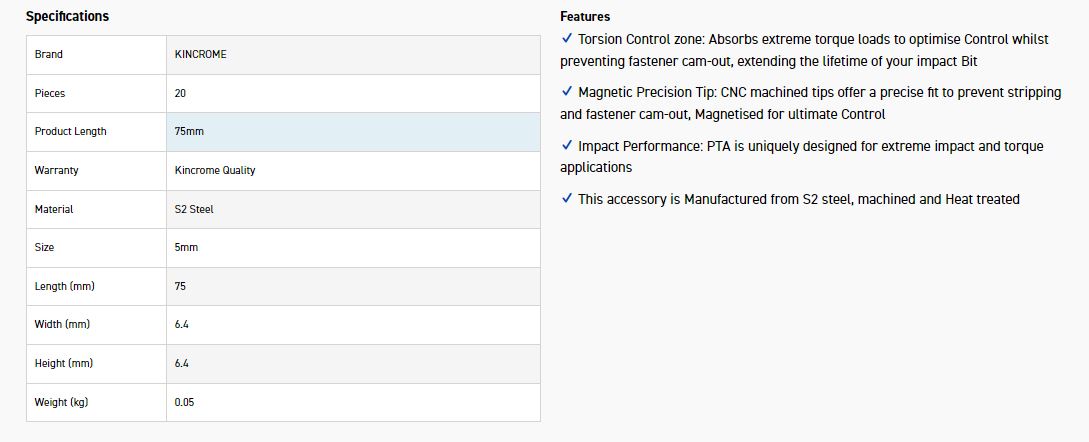Viewport: 1089px width, 442px height.
Task: Click the checkmark beside Magnetic Precision Tip
Action: click(567, 92)
